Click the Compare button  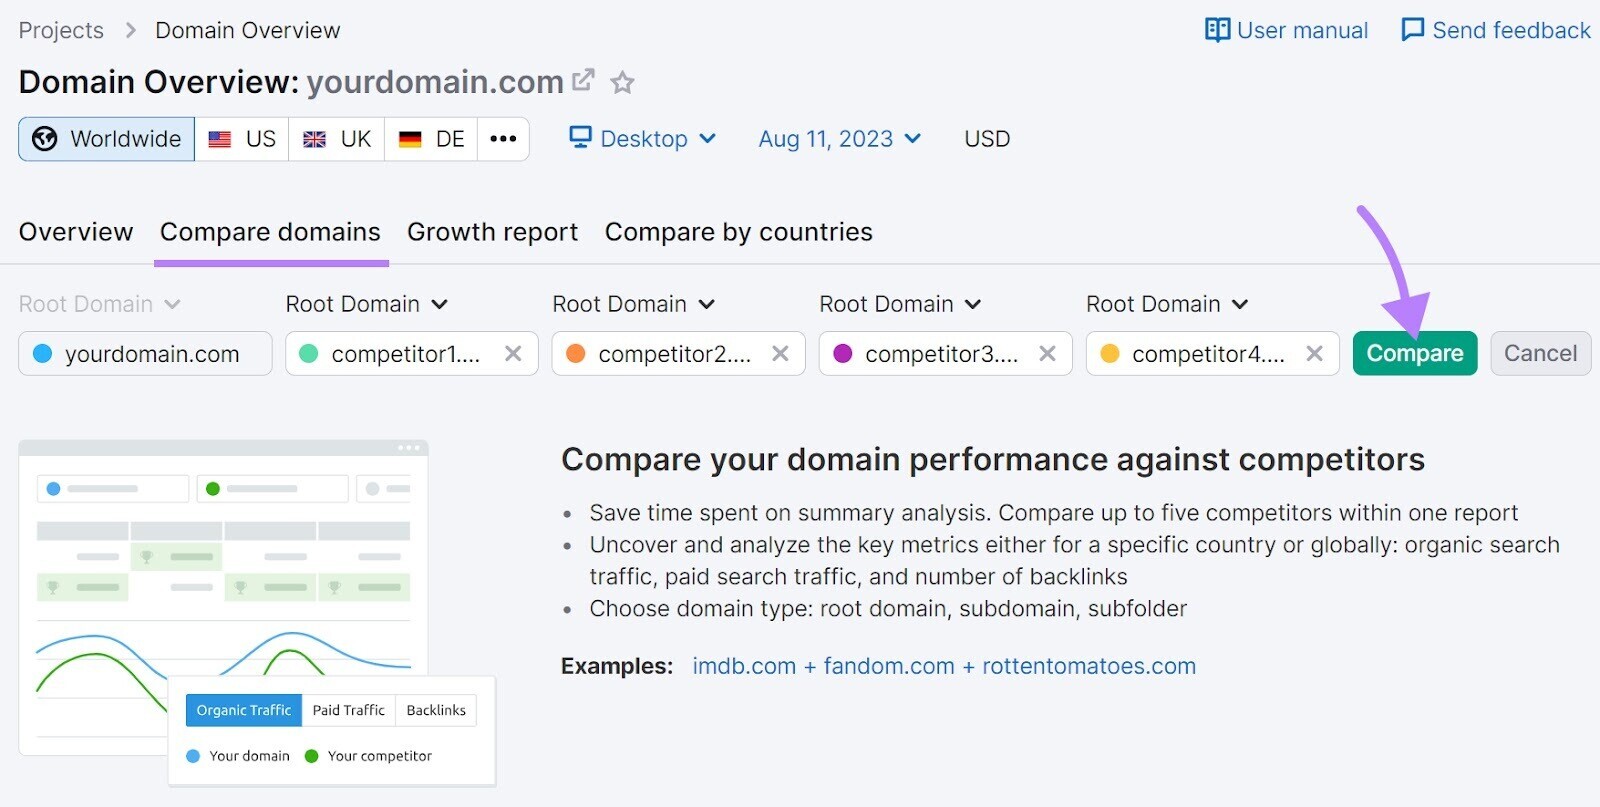pyautogui.click(x=1414, y=353)
